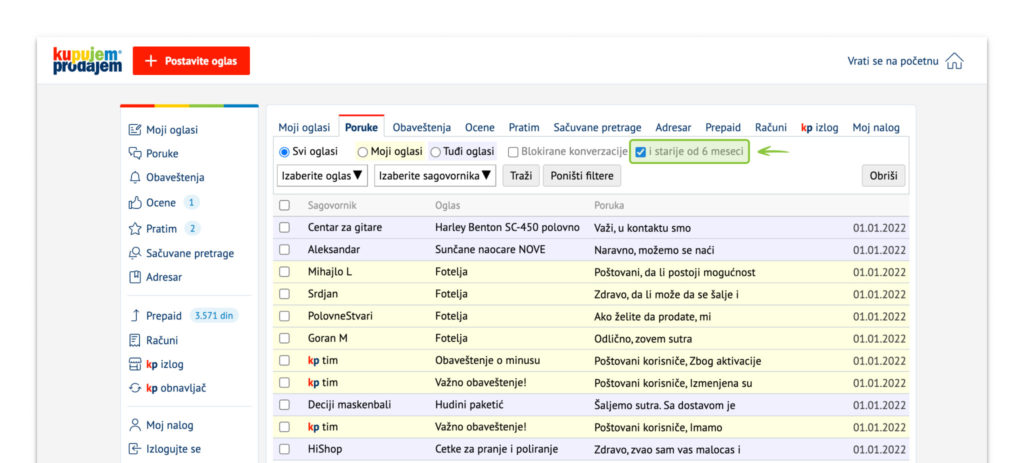Click the Prepaid arrow icon in sidebar
This screenshot has height=463, width=1024.
pyautogui.click(x=135, y=315)
